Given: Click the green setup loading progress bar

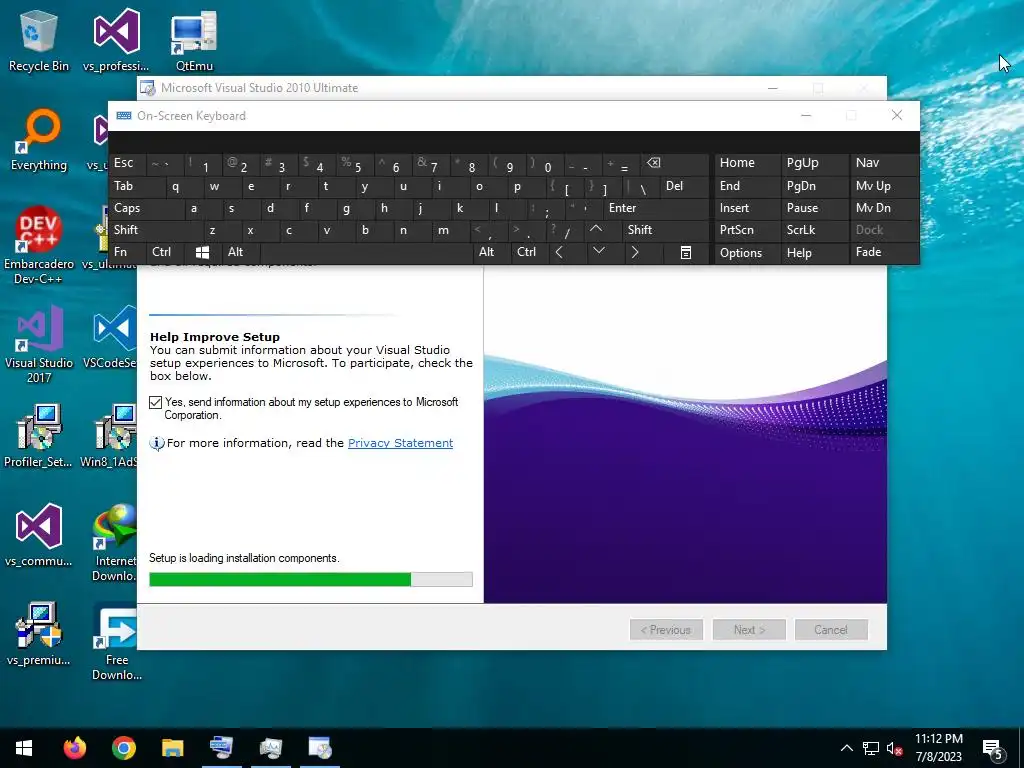Looking at the screenshot, I should (x=311, y=579).
